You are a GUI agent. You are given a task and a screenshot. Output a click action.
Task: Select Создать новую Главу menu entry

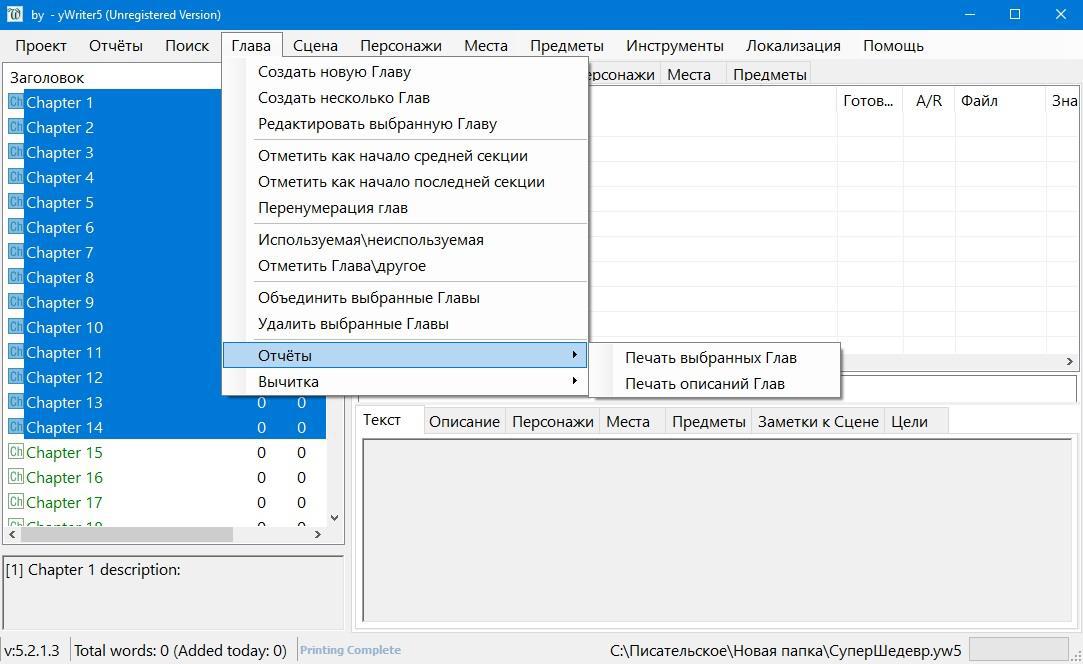(x=334, y=72)
